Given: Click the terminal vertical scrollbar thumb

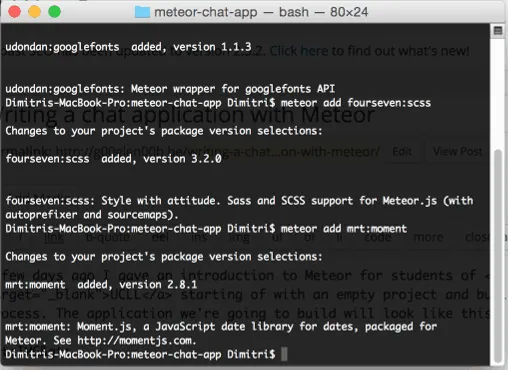Looking at the screenshot, I should [498, 256].
